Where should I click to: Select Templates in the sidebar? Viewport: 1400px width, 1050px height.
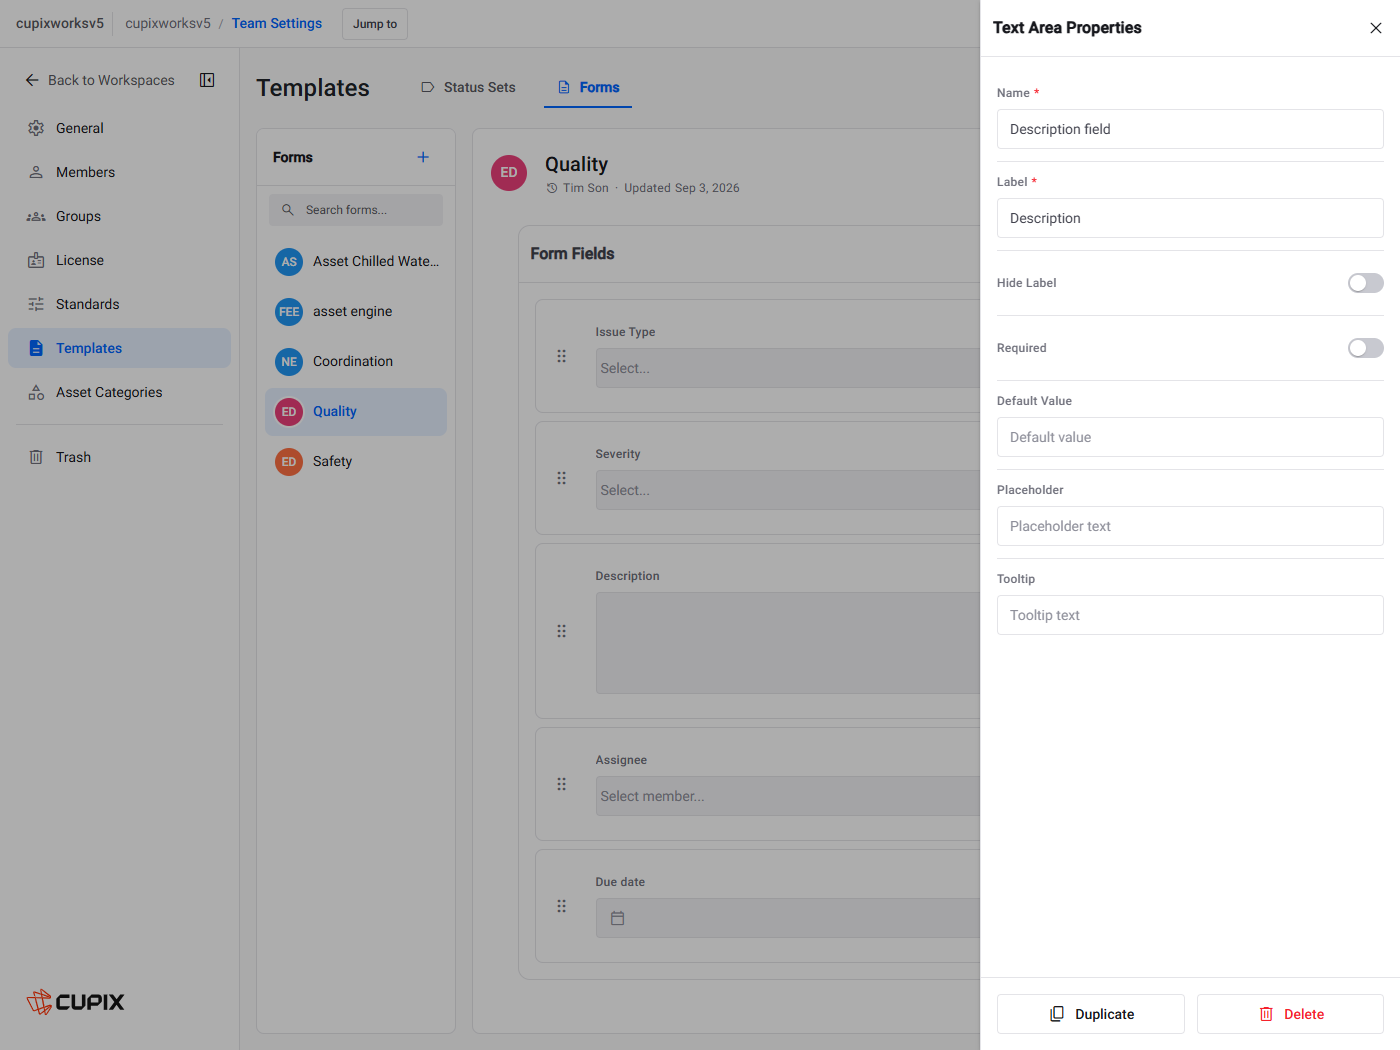click(x=119, y=348)
